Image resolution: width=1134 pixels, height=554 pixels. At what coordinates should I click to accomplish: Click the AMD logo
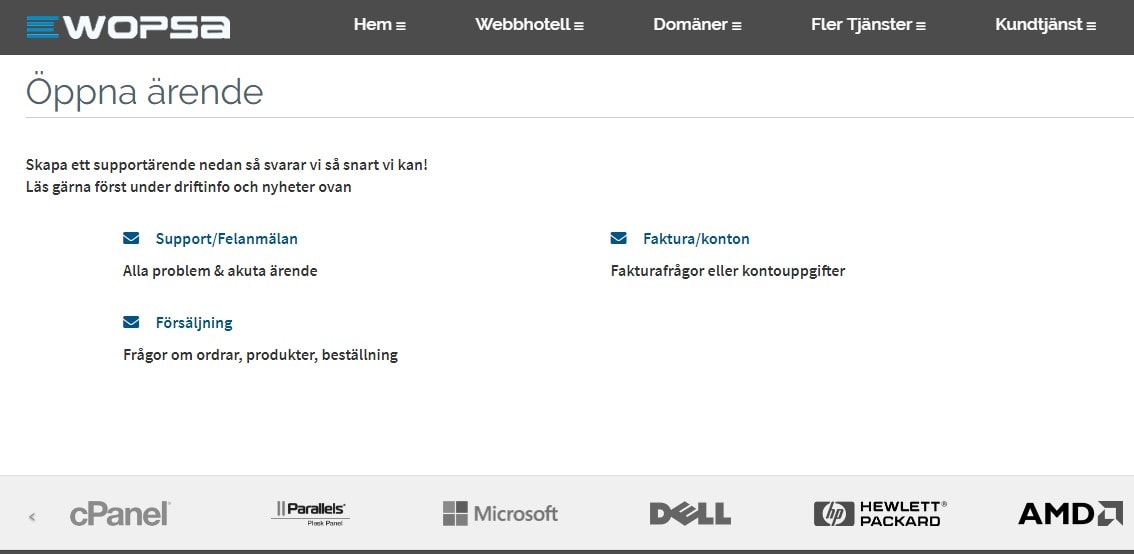pos(1070,513)
